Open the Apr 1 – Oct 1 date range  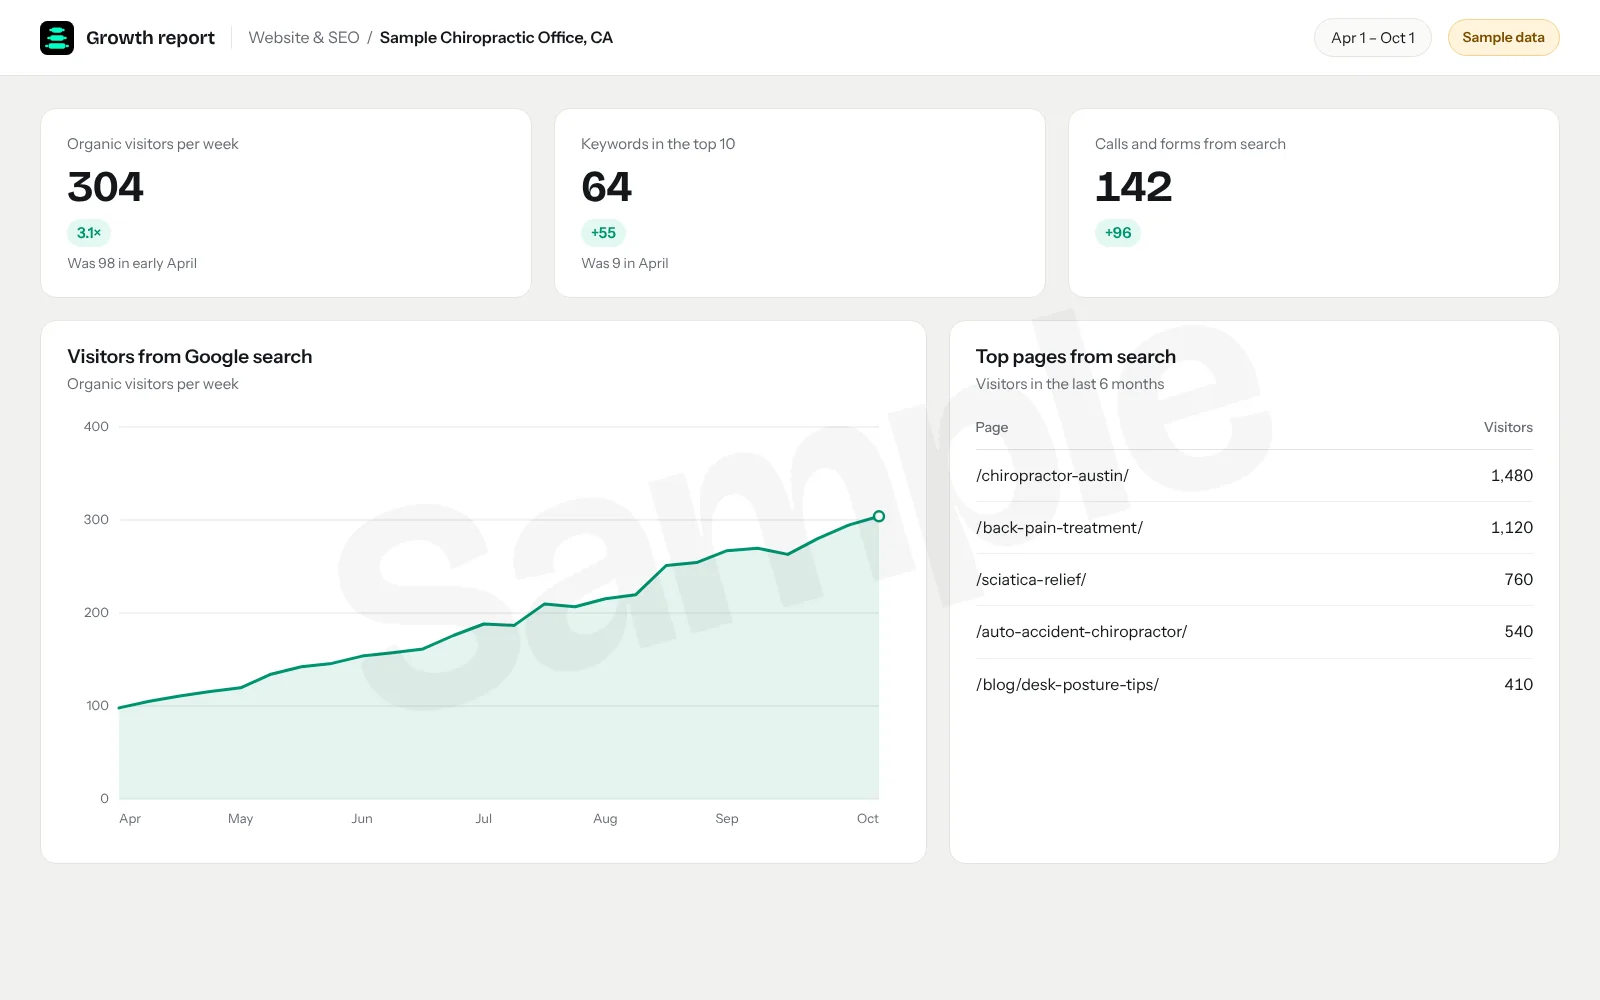coord(1372,38)
